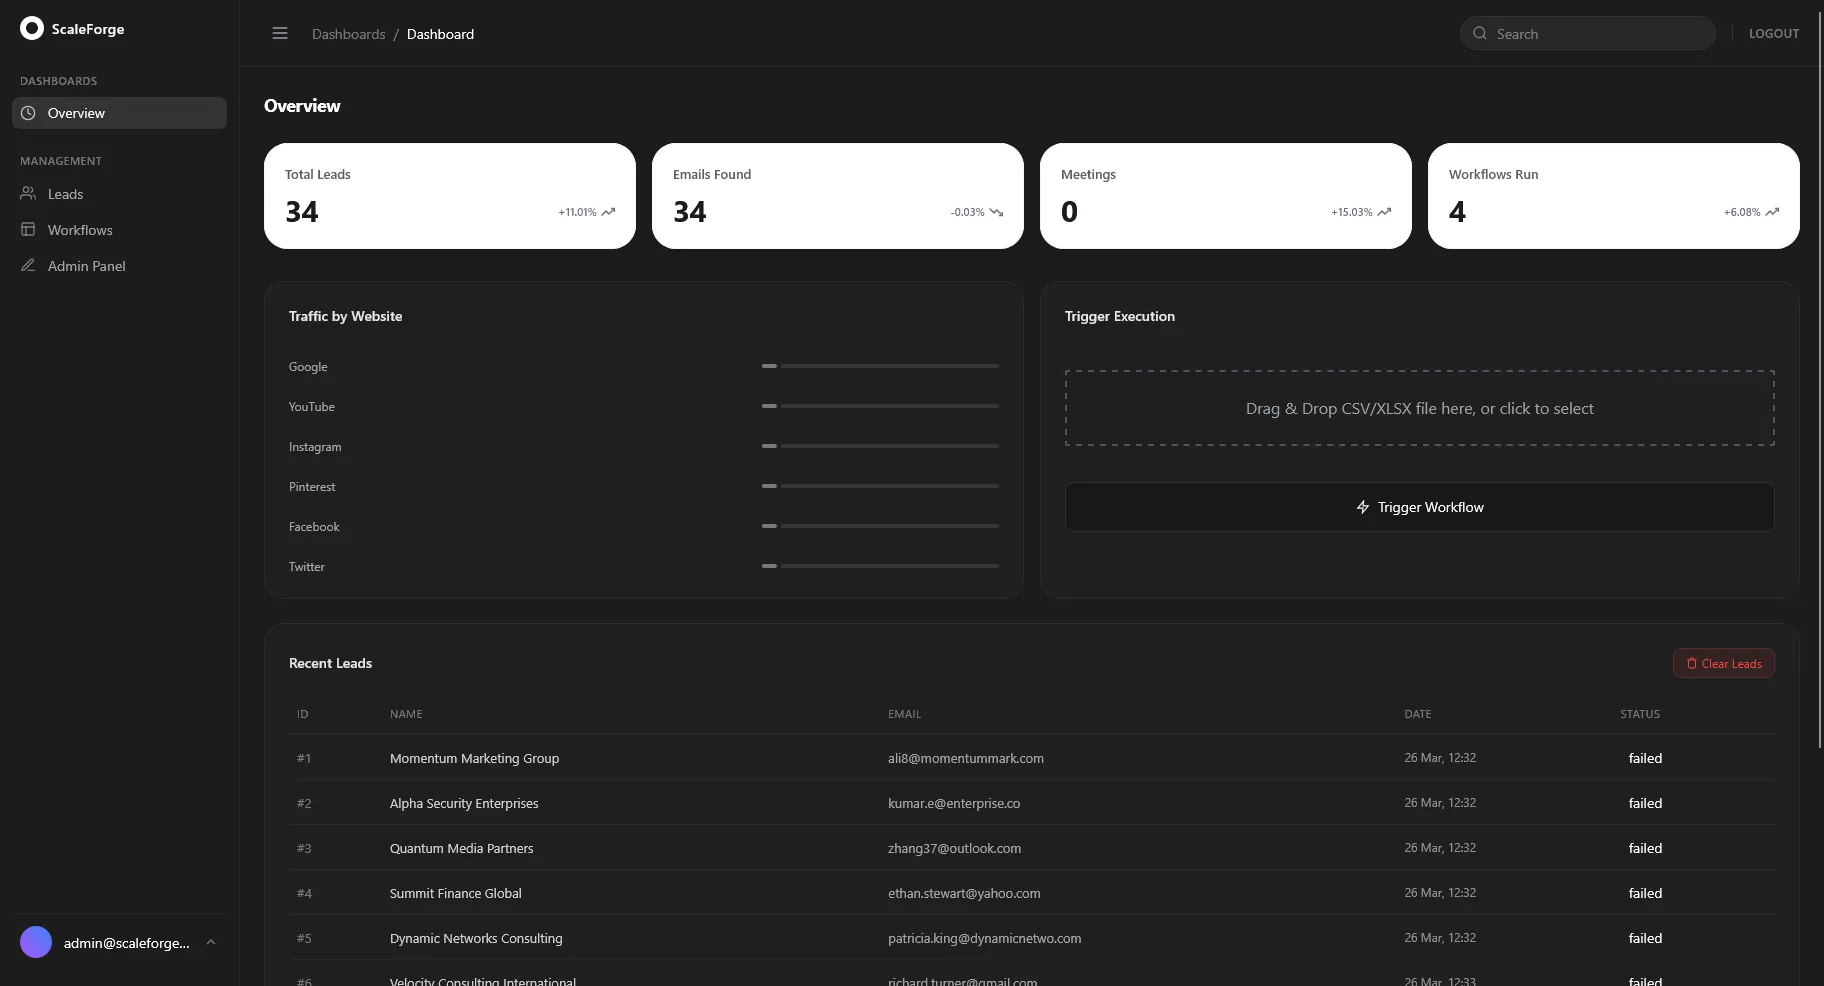This screenshot has width=1824, height=986.
Task: Click the CSV/XLSX drag and drop upload zone
Action: tap(1420, 408)
